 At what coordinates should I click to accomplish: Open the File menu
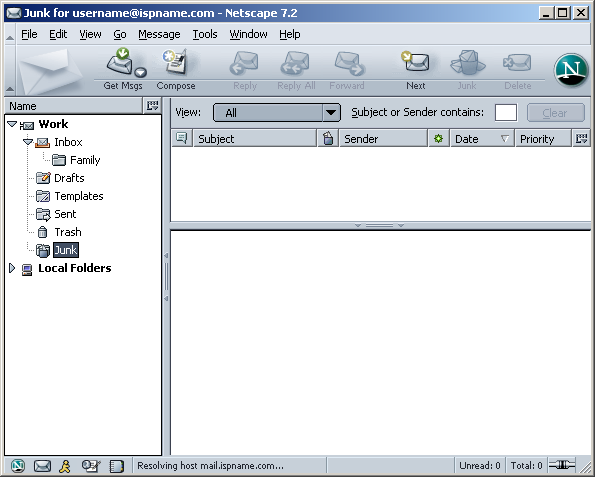tap(29, 34)
